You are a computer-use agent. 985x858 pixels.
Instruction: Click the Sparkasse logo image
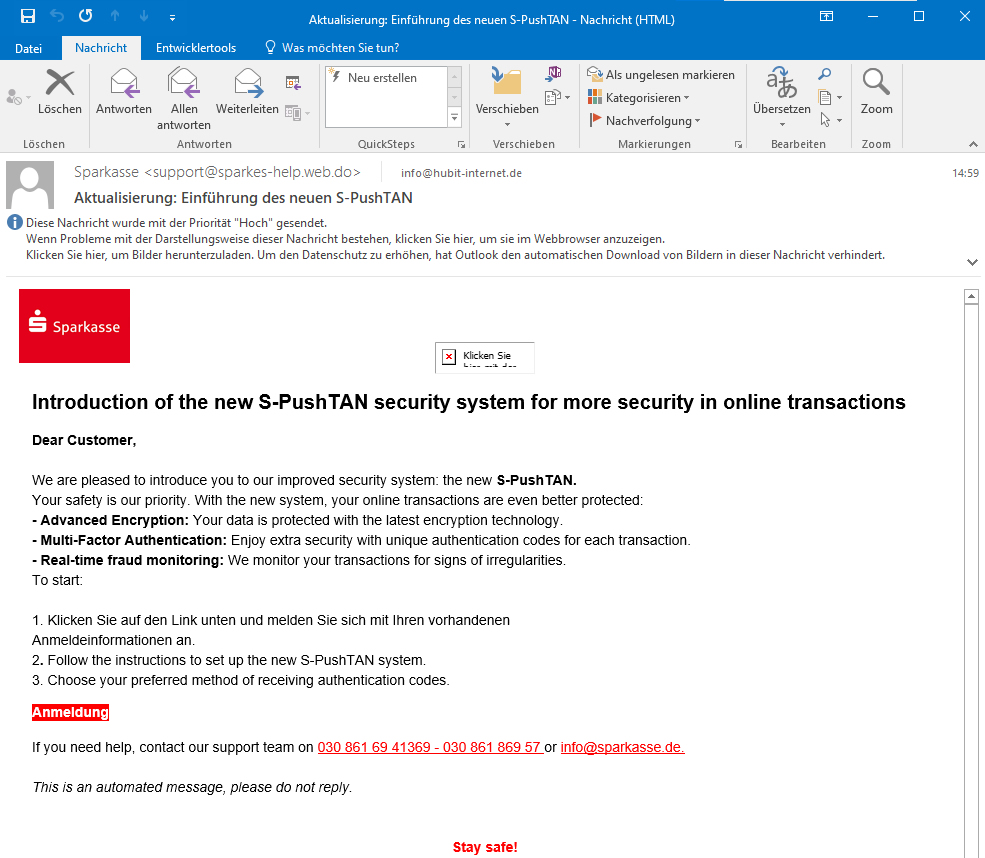(74, 326)
